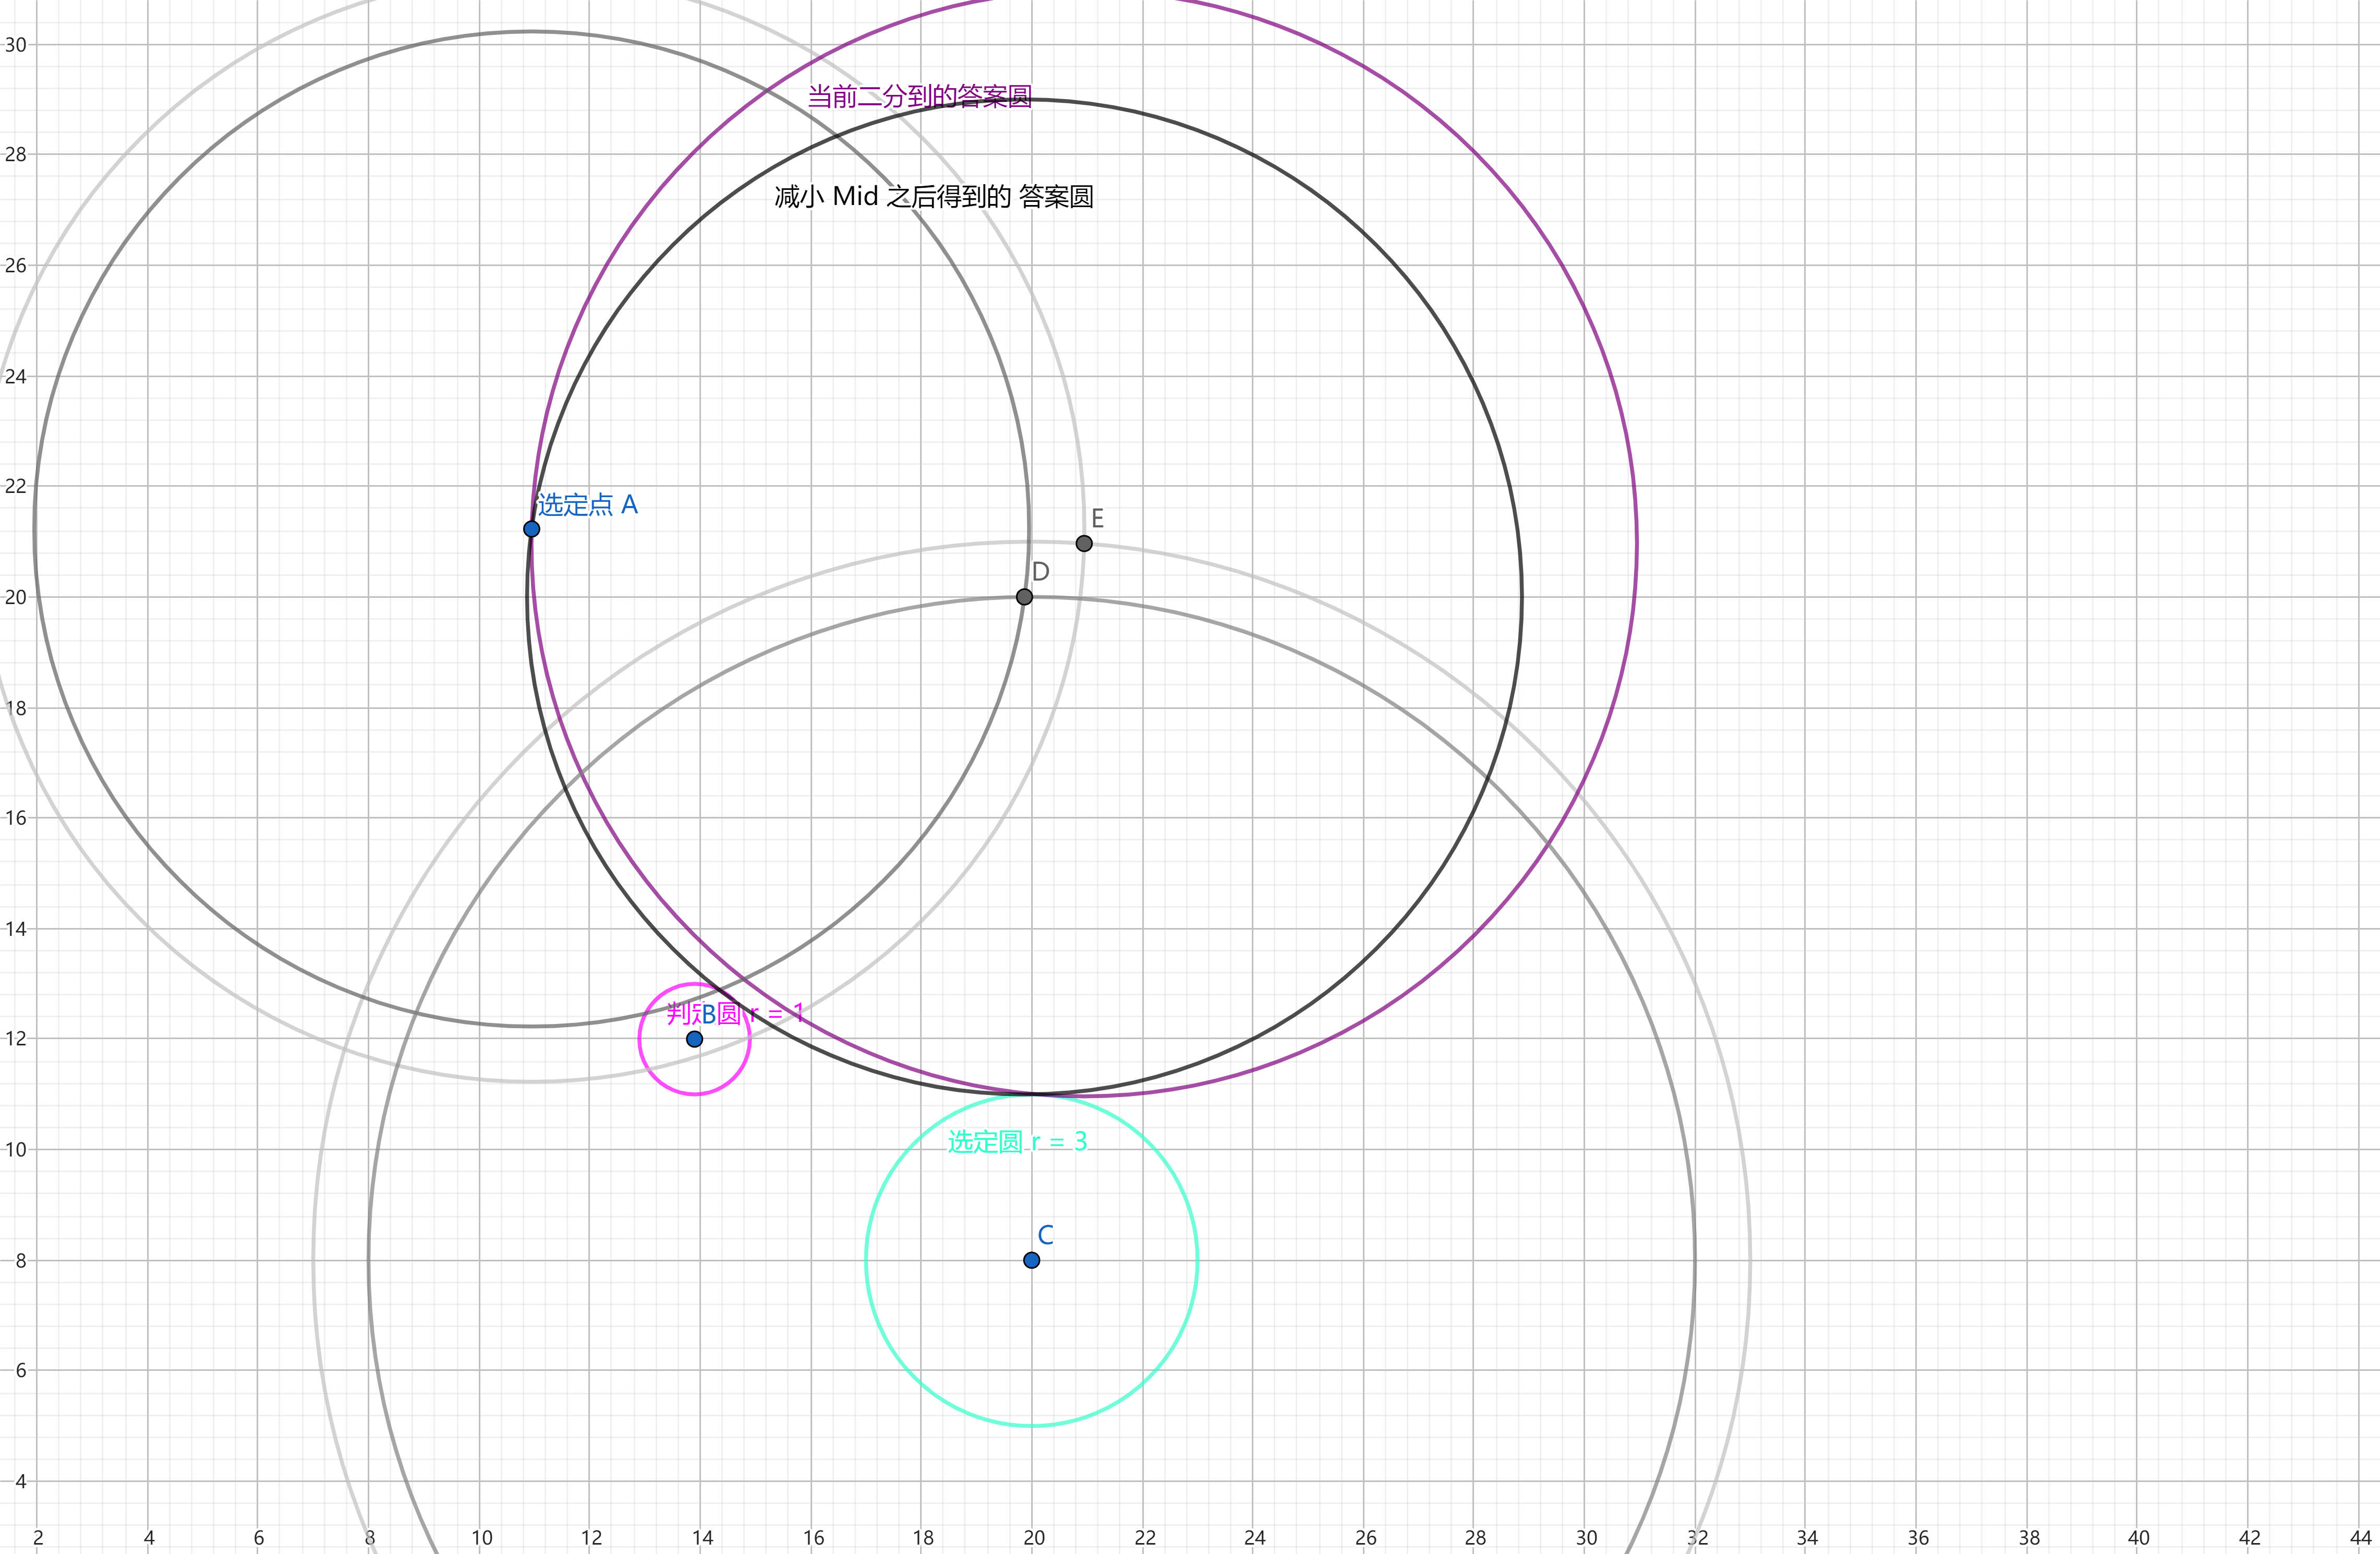Click the x-axis tick label 26
The height and width of the screenshot is (1554, 2380).
pyautogui.click(x=1365, y=1537)
